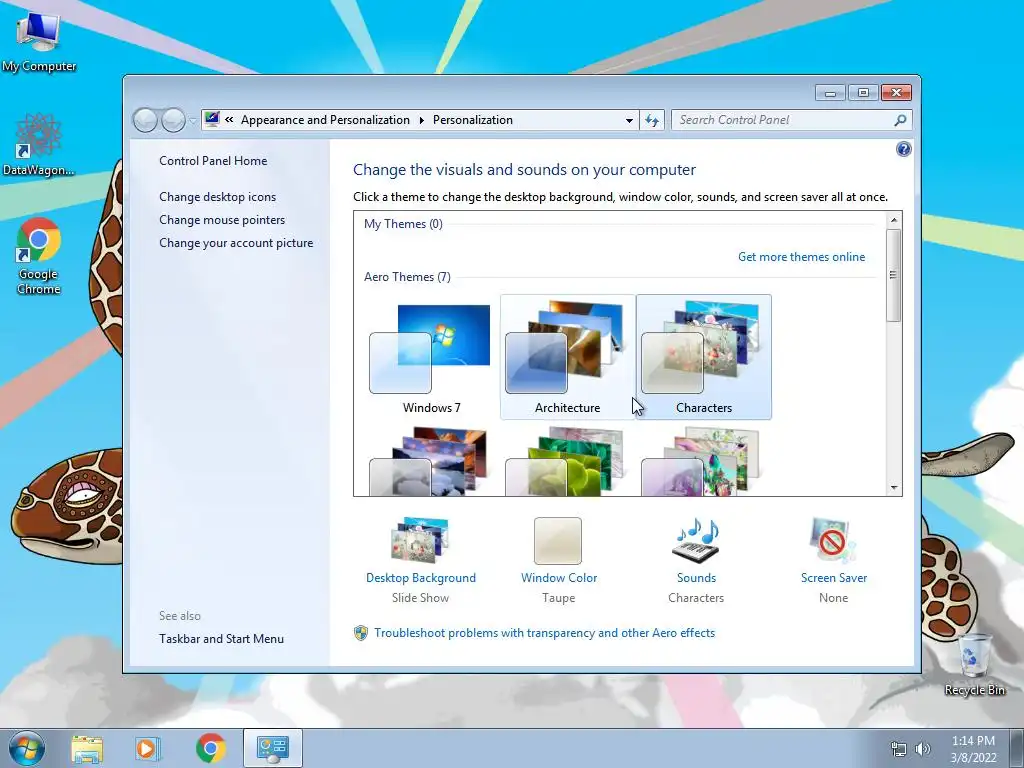Select the Characters theme
The height and width of the screenshot is (768, 1024).
[x=704, y=357]
